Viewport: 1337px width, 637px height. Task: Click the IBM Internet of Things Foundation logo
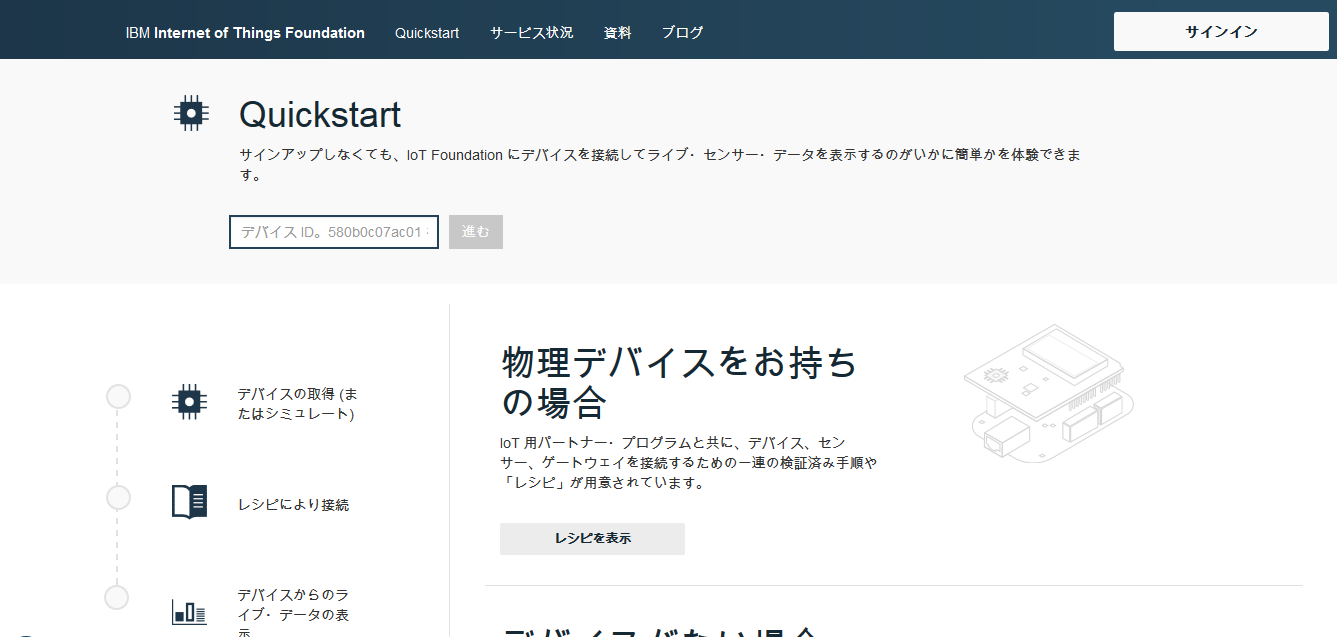pos(245,33)
